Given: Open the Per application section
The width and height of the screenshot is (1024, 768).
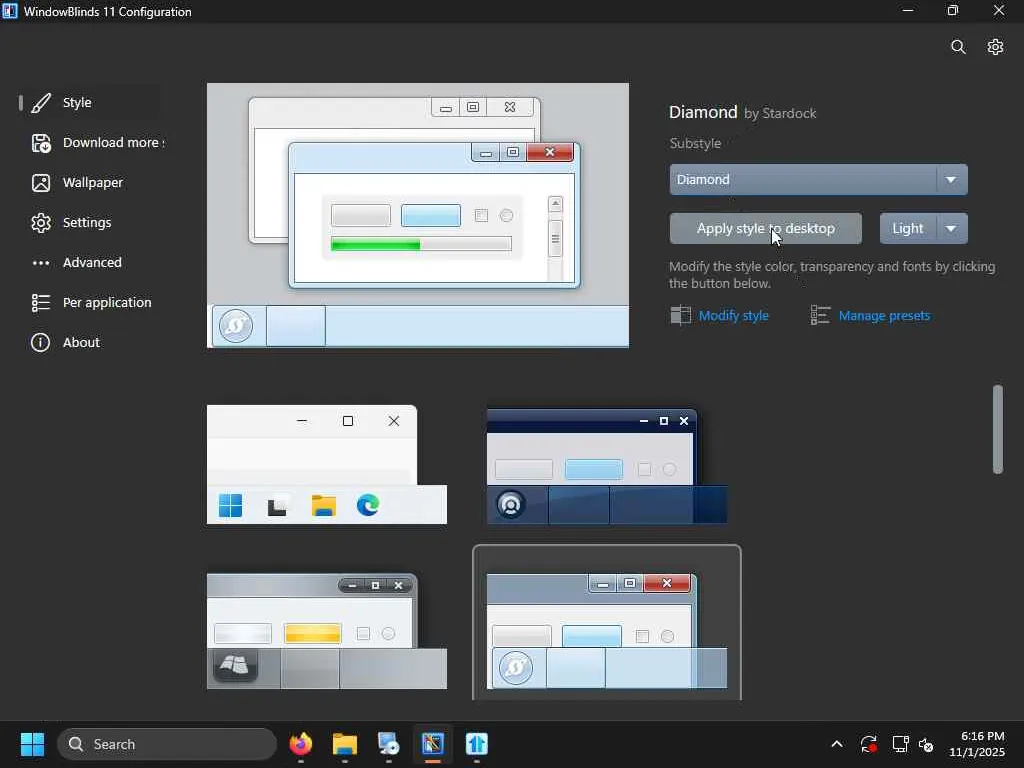Looking at the screenshot, I should pyautogui.click(x=91, y=302).
